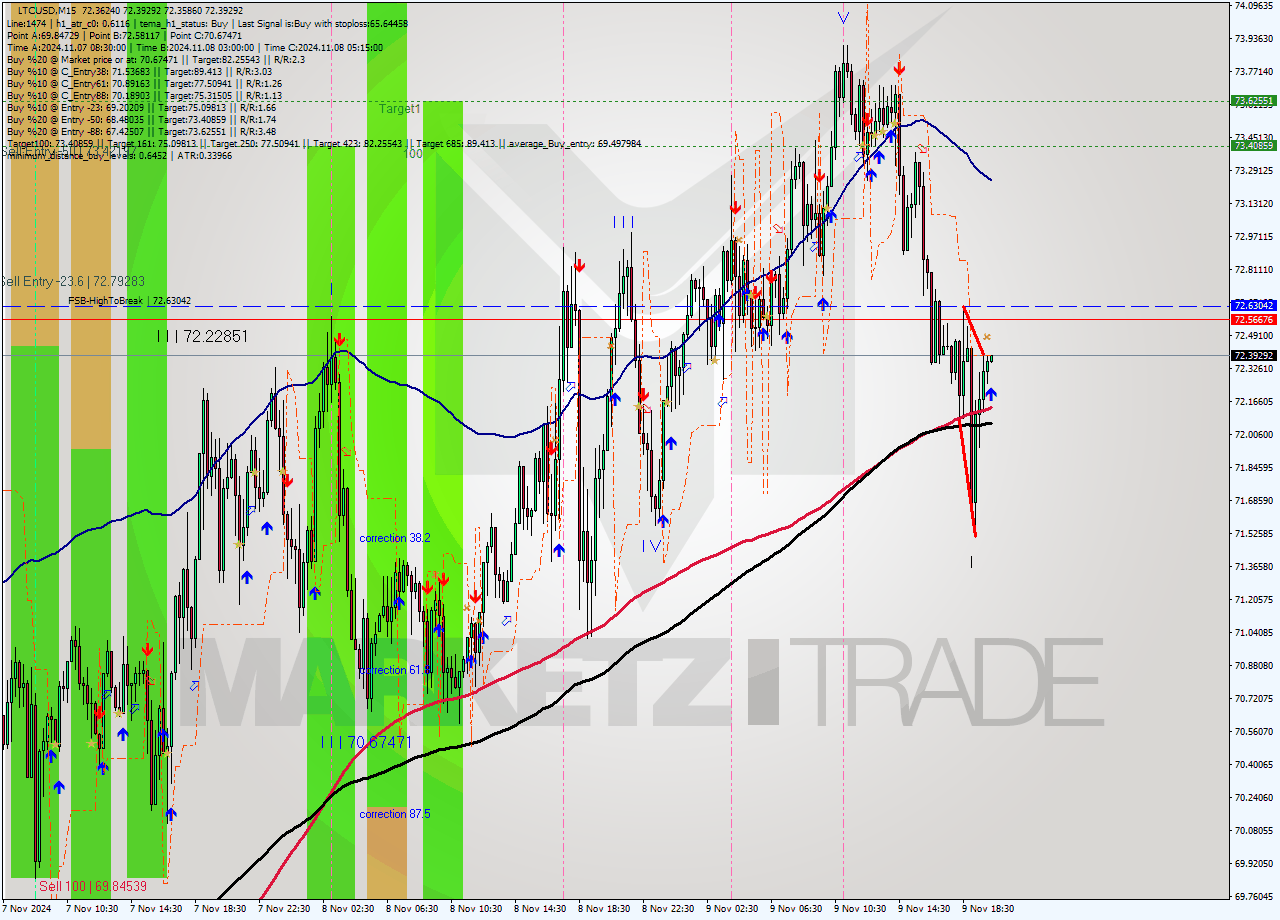Image resolution: width=1280 pixels, height=920 pixels.
Task: Click the correction 87.5 label
Action: point(395,814)
